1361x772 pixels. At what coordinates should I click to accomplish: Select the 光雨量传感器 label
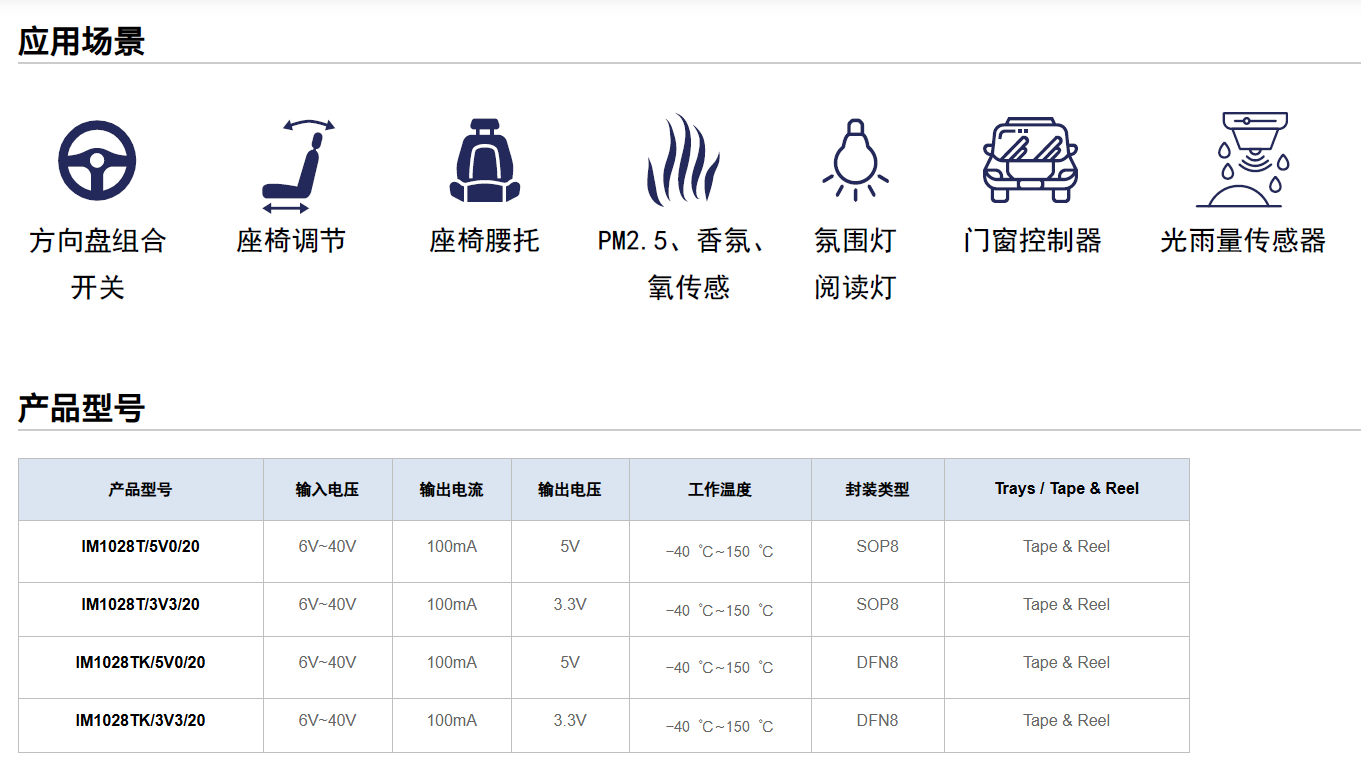click(x=1242, y=241)
